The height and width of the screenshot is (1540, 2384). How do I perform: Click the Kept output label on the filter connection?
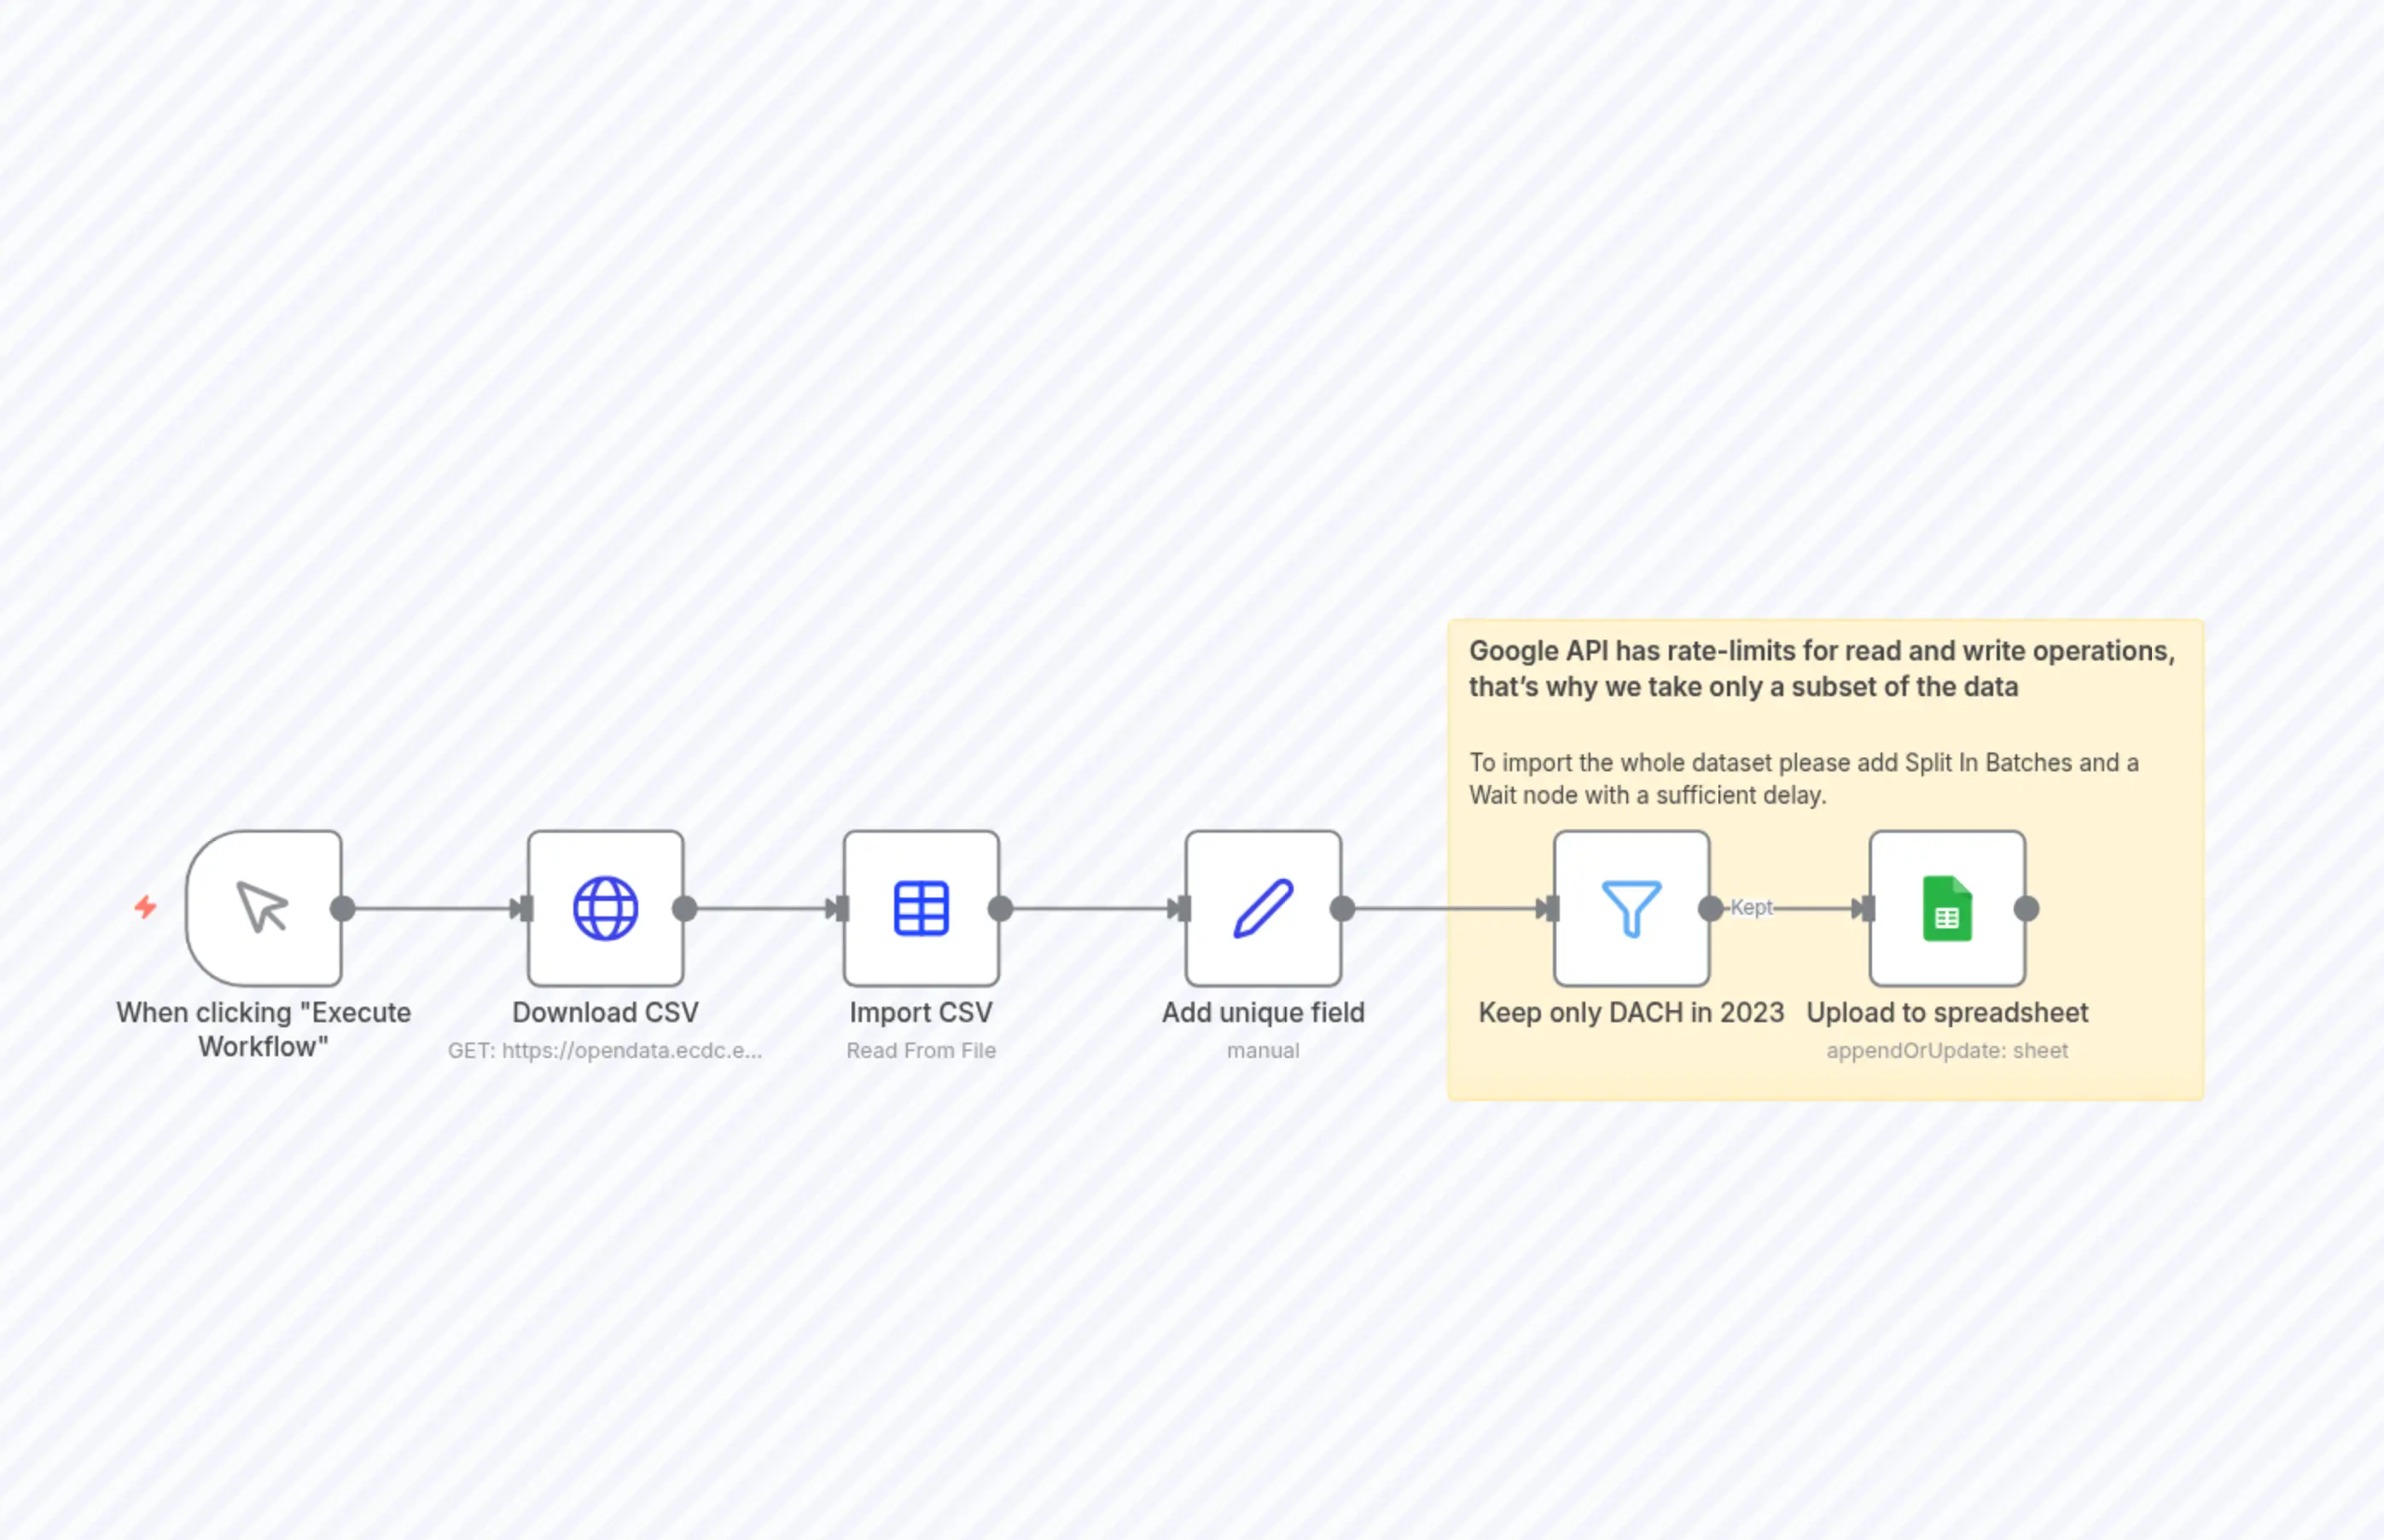tap(1751, 908)
